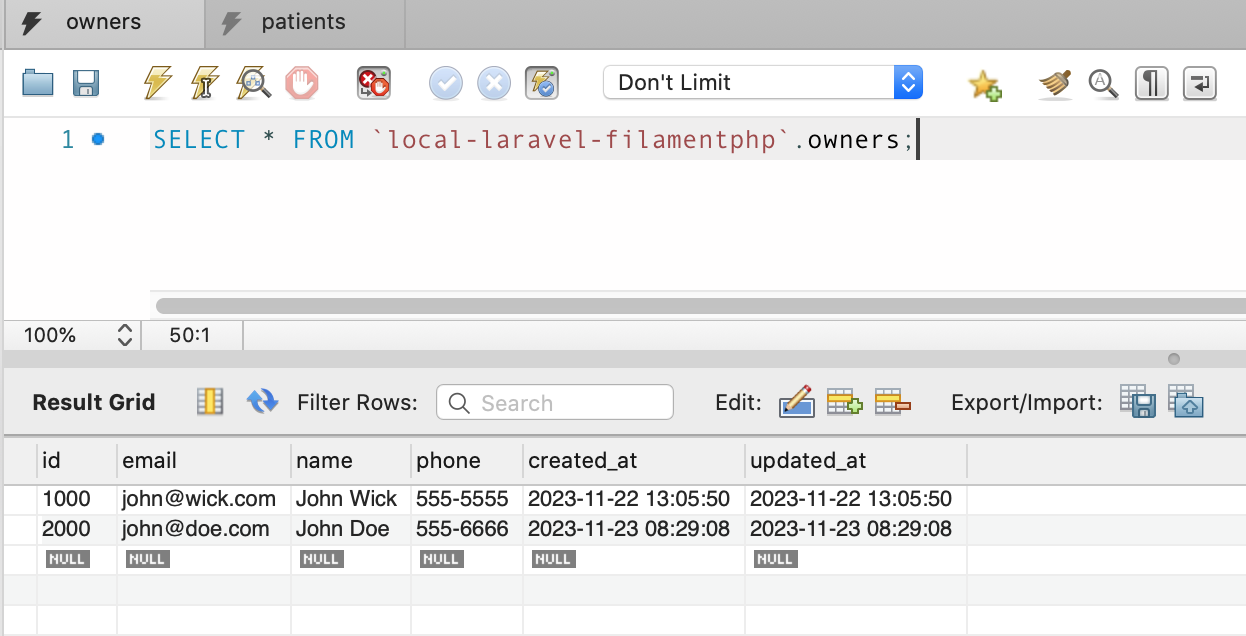1246x636 pixels.
Task: Open find panel magnifier icon
Action: 1103,83
